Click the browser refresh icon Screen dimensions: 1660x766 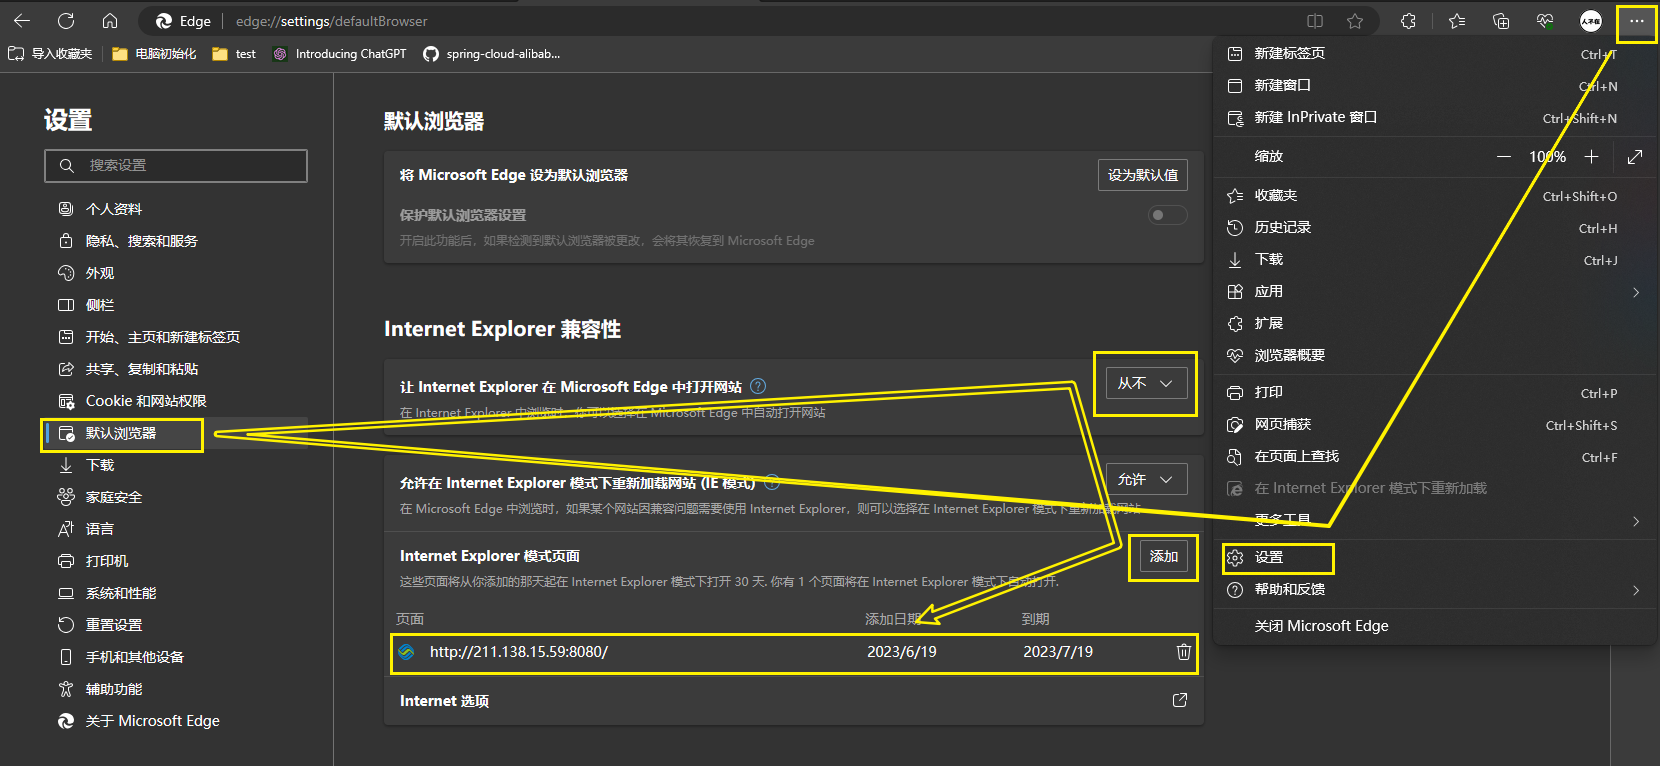(66, 21)
